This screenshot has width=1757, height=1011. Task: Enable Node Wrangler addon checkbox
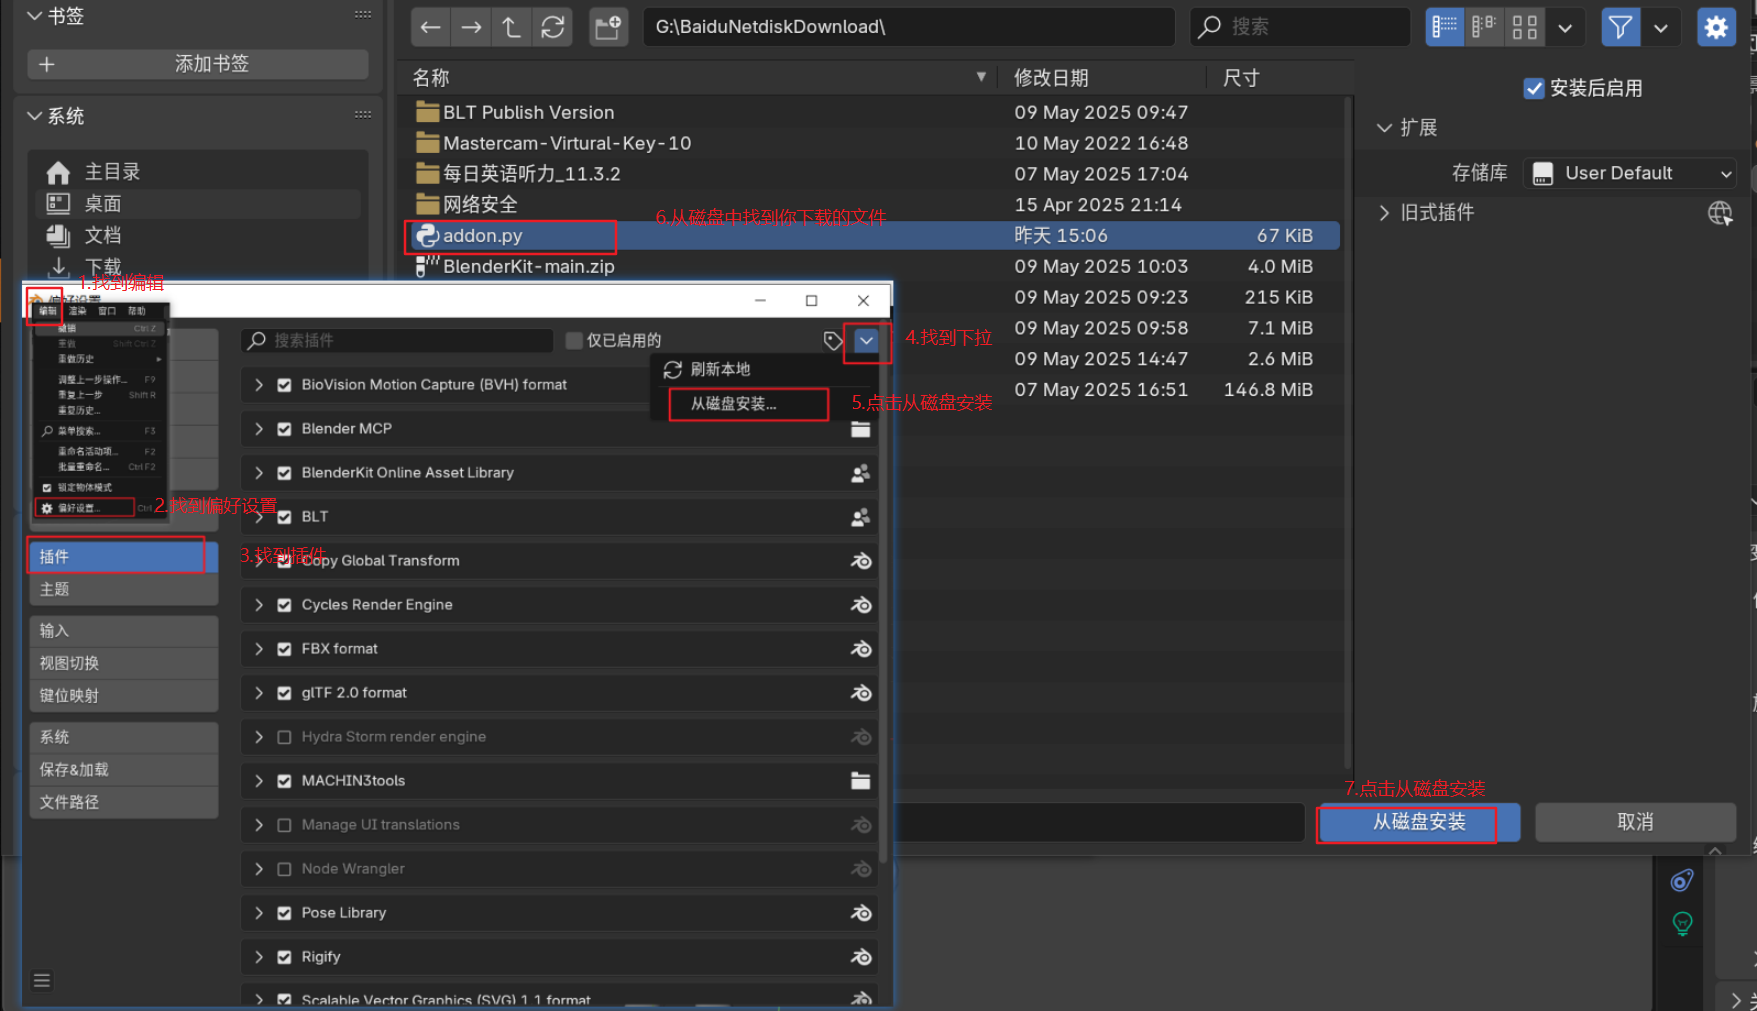point(284,869)
